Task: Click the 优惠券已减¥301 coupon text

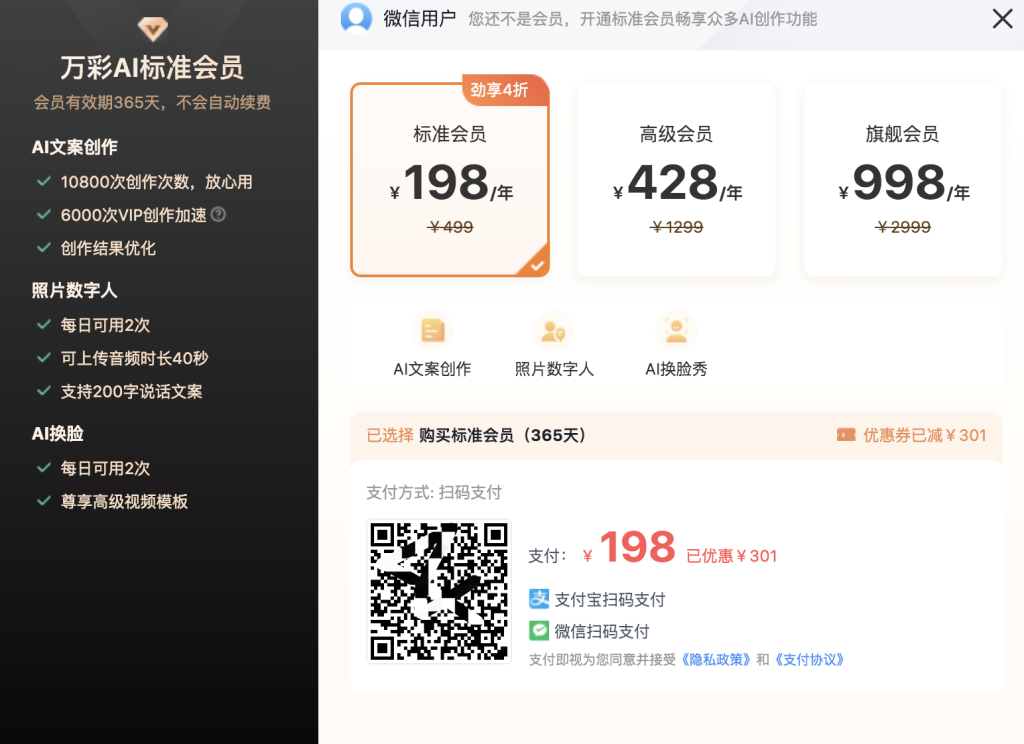Action: pyautogui.click(x=924, y=435)
